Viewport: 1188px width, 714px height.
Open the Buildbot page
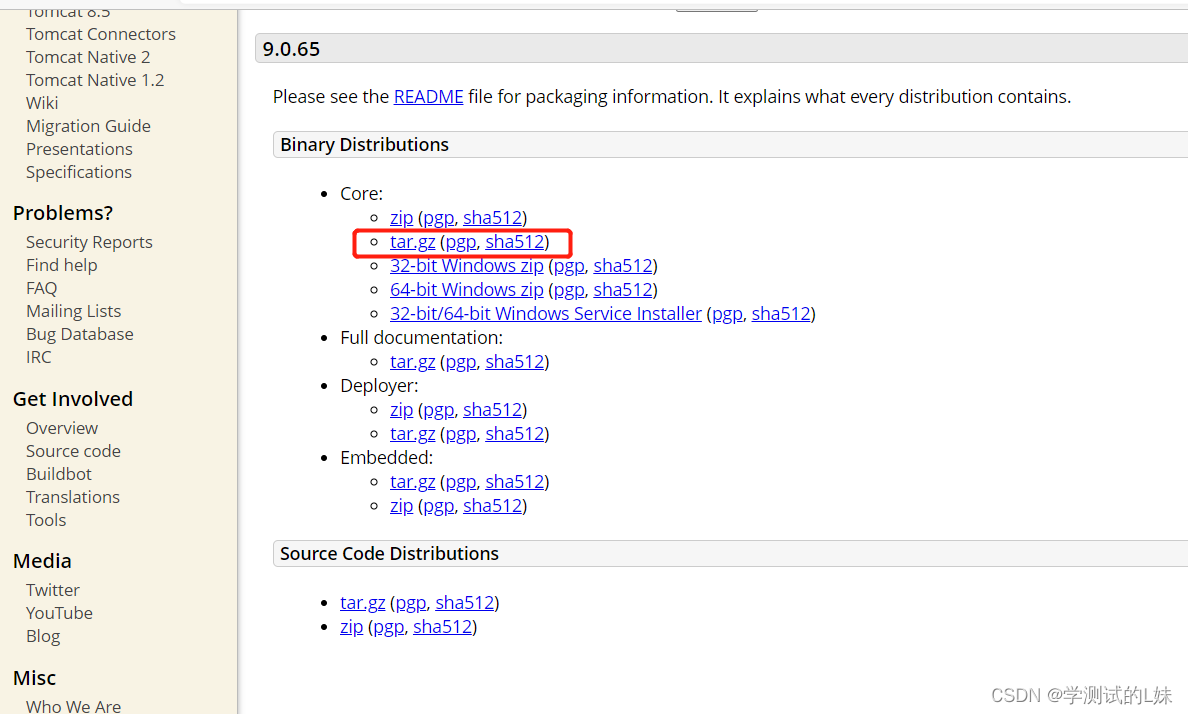point(58,474)
